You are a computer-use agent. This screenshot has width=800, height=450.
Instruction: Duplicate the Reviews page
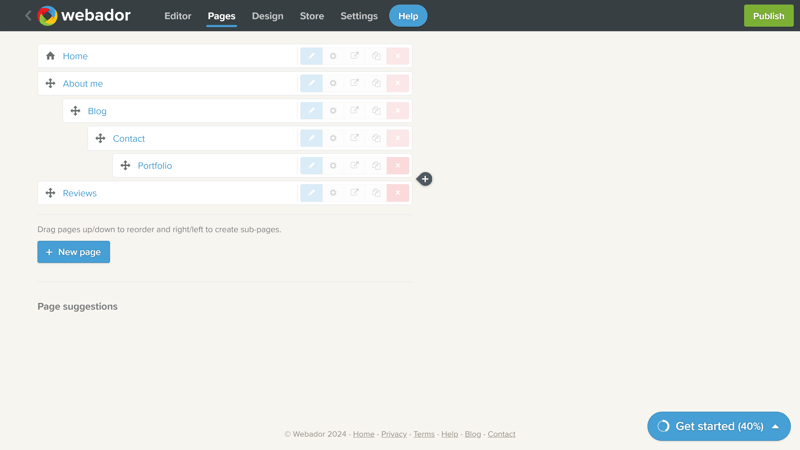376,193
